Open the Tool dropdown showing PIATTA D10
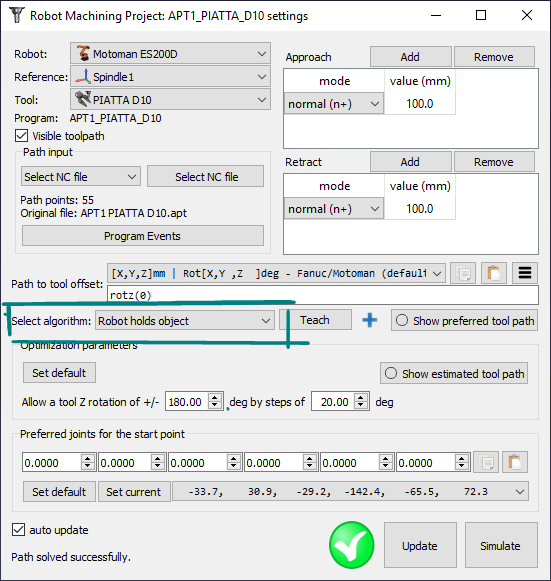Screen dimensions: 551x581 170,100
